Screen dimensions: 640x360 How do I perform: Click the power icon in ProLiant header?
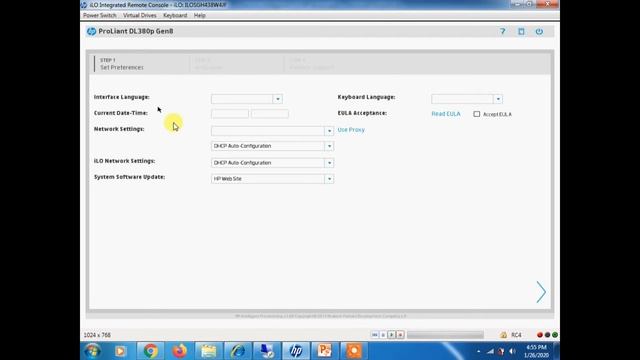pyautogui.click(x=539, y=31)
